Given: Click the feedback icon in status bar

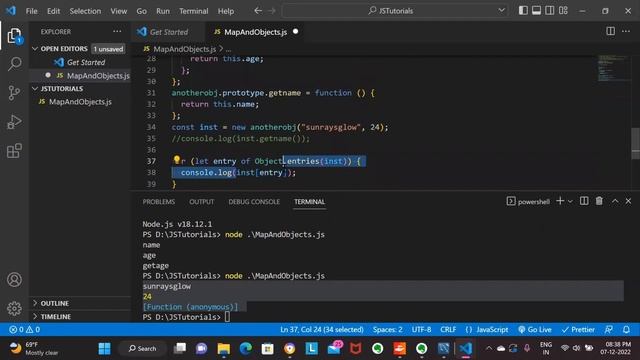Looking at the screenshot, I should click(x=609, y=329).
